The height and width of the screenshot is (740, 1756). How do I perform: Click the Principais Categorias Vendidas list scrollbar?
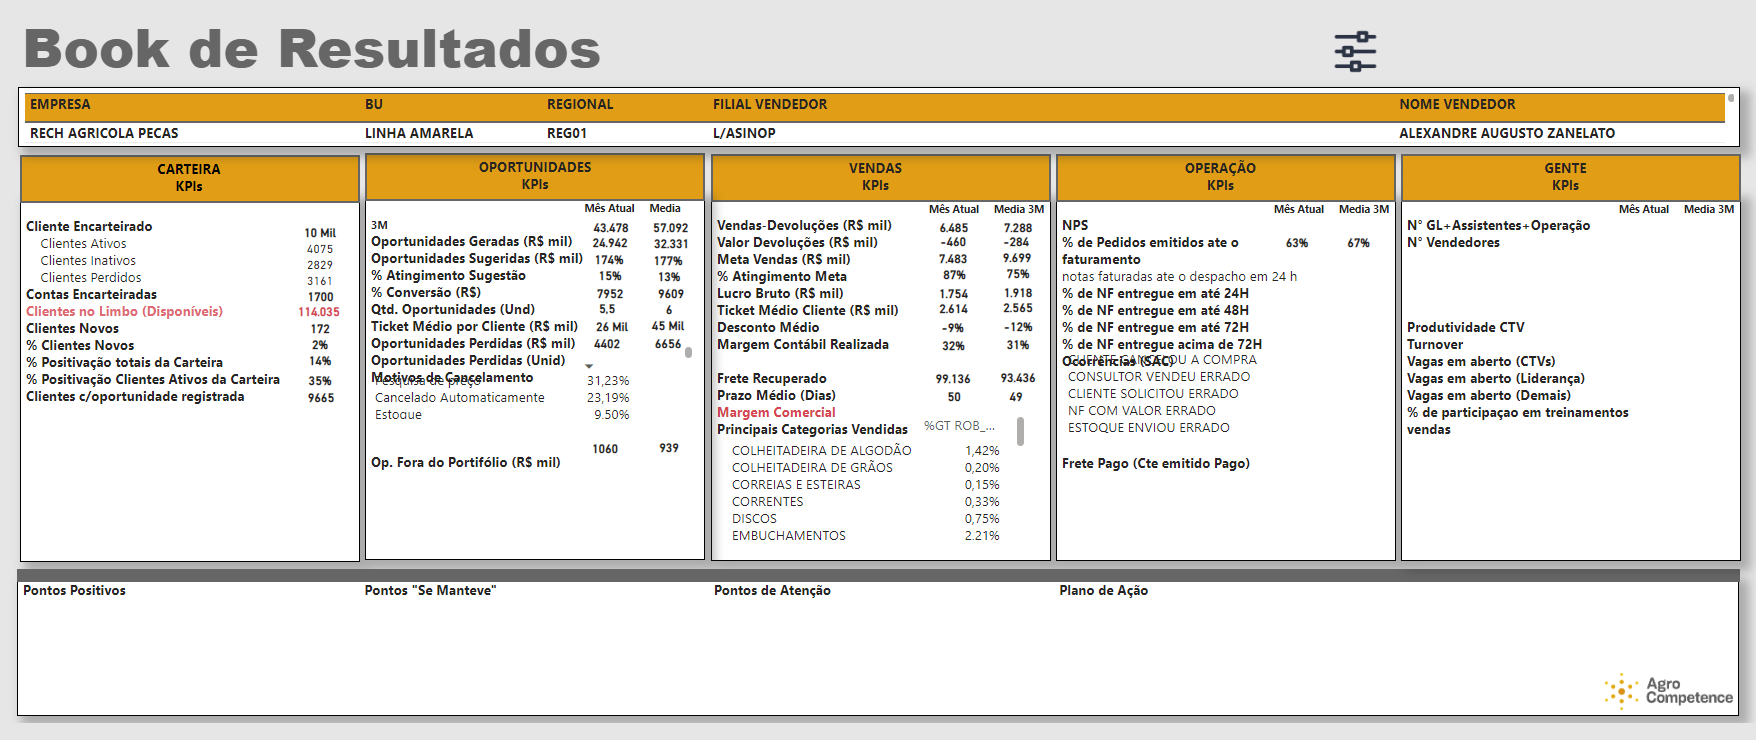[1020, 431]
